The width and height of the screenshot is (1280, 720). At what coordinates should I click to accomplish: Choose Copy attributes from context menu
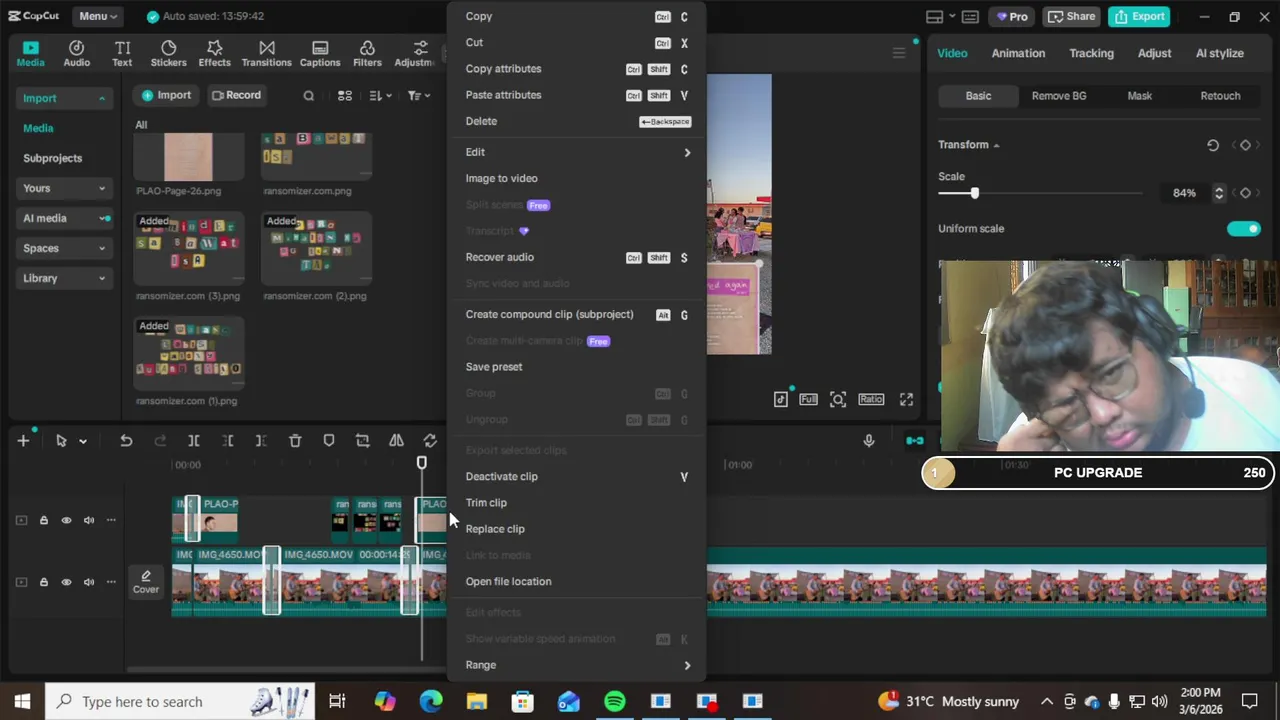[578, 69]
